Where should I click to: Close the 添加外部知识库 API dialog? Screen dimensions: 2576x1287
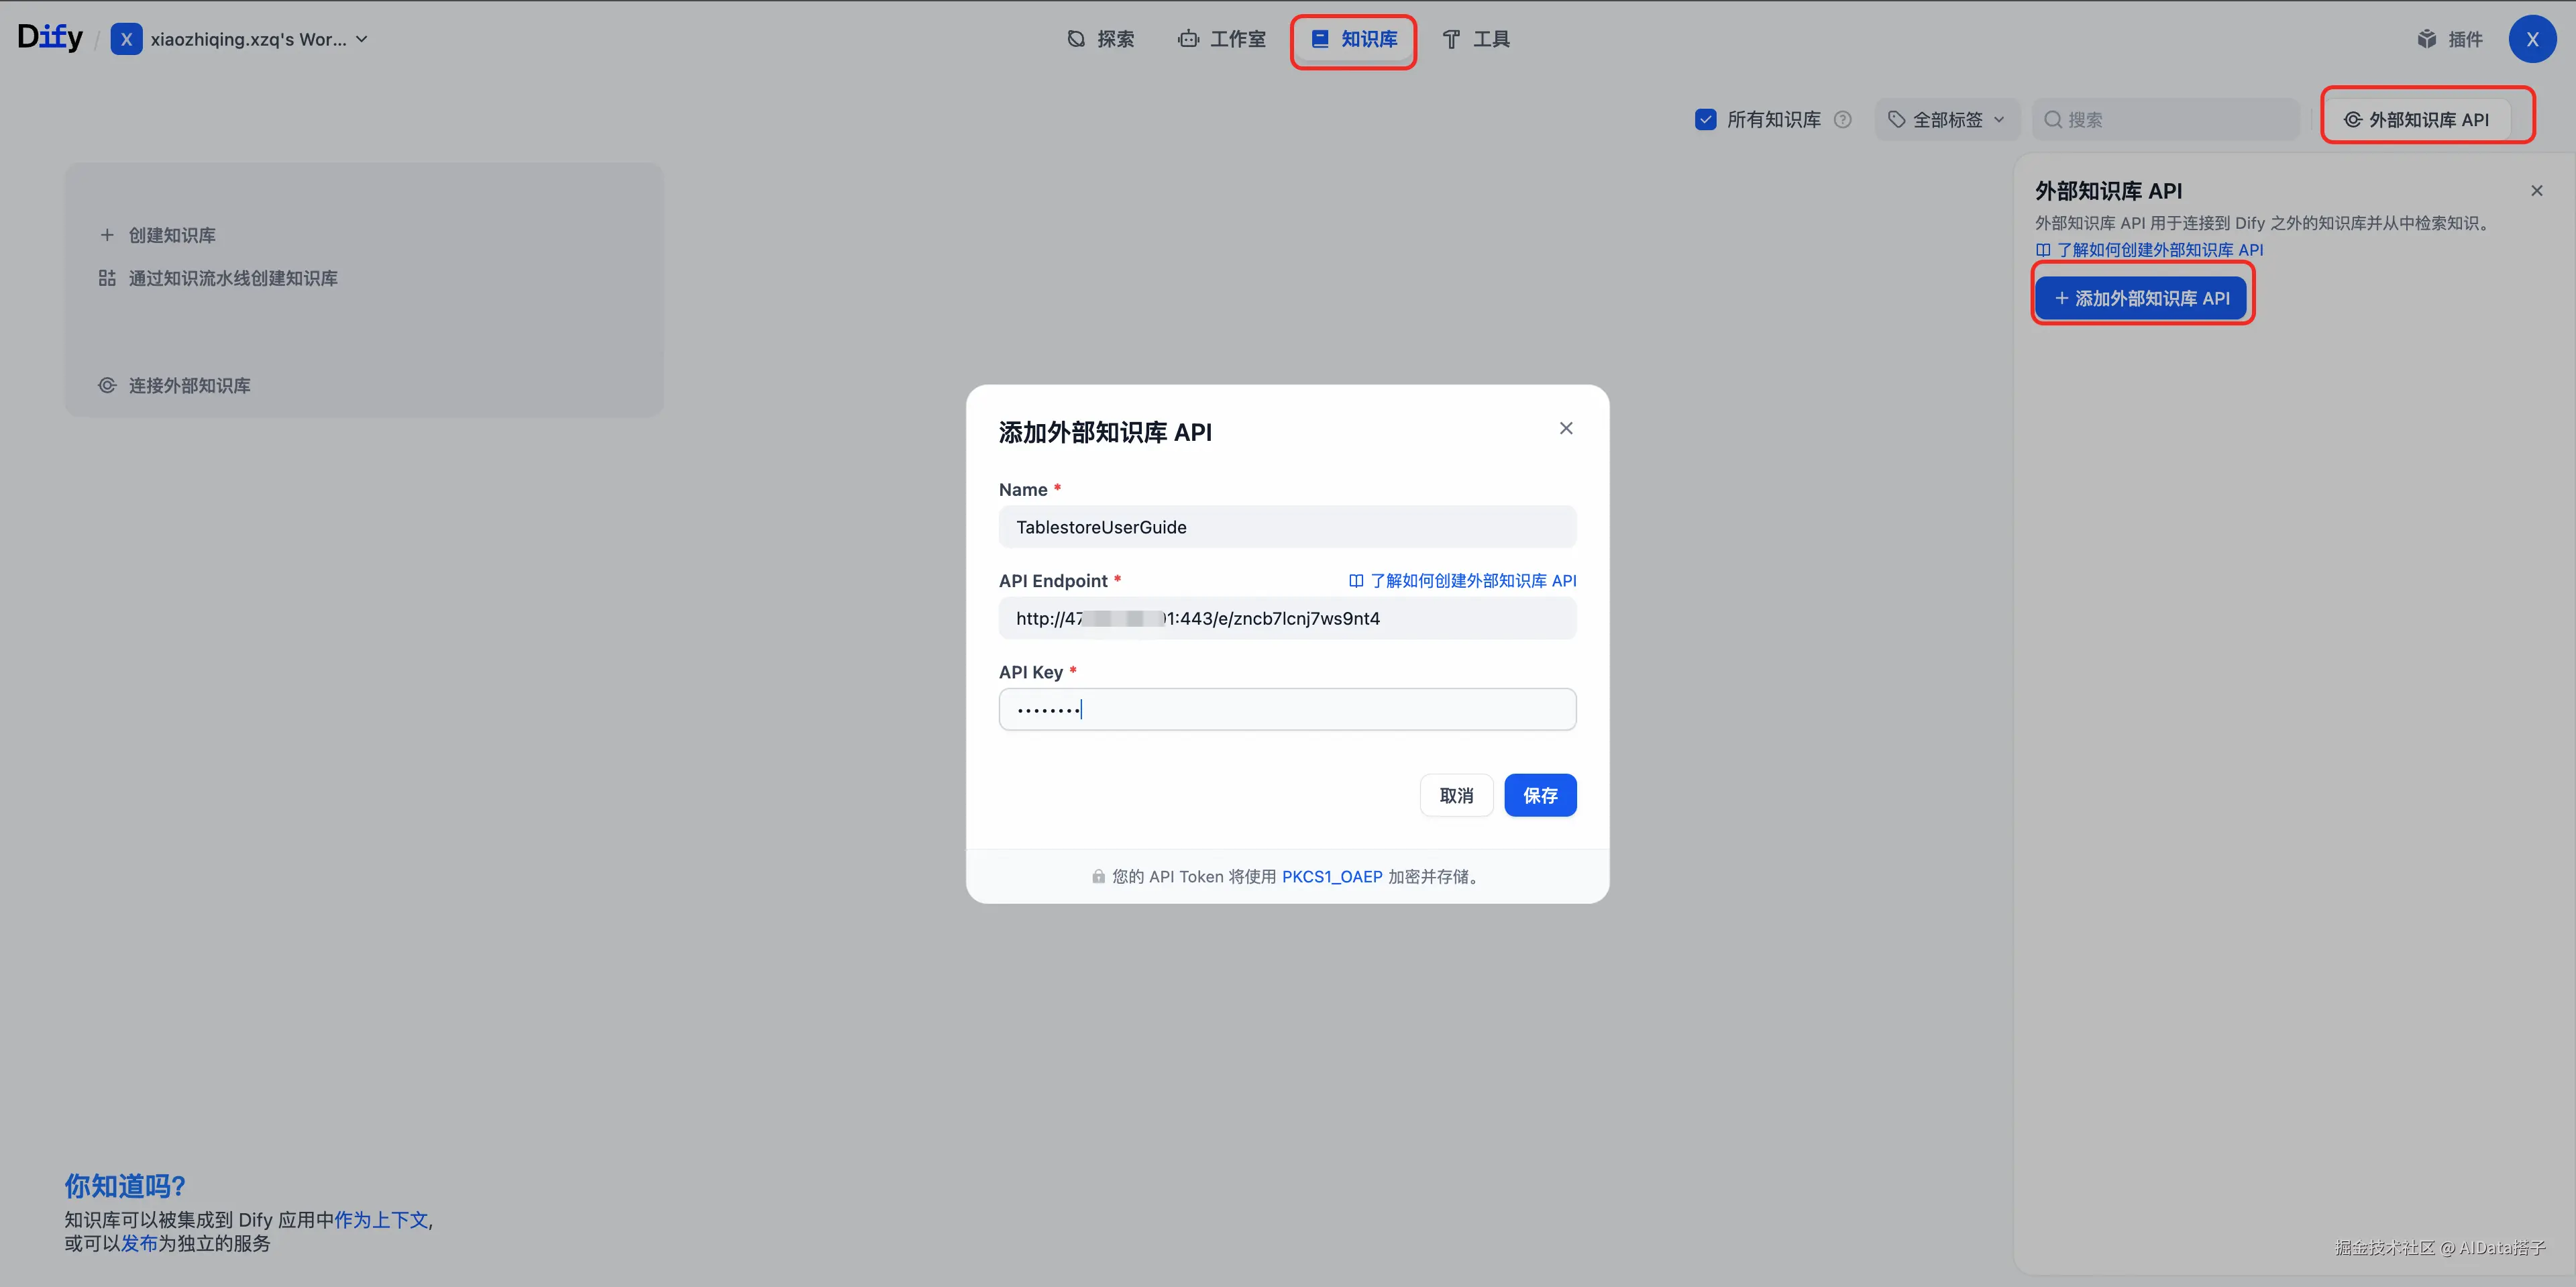[x=1566, y=428]
